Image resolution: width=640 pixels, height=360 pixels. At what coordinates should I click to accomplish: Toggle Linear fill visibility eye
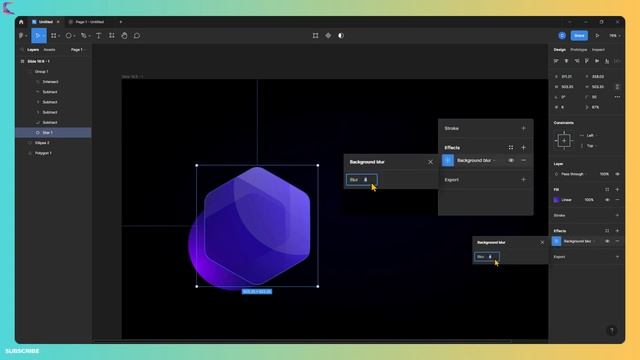pyautogui.click(x=607, y=200)
